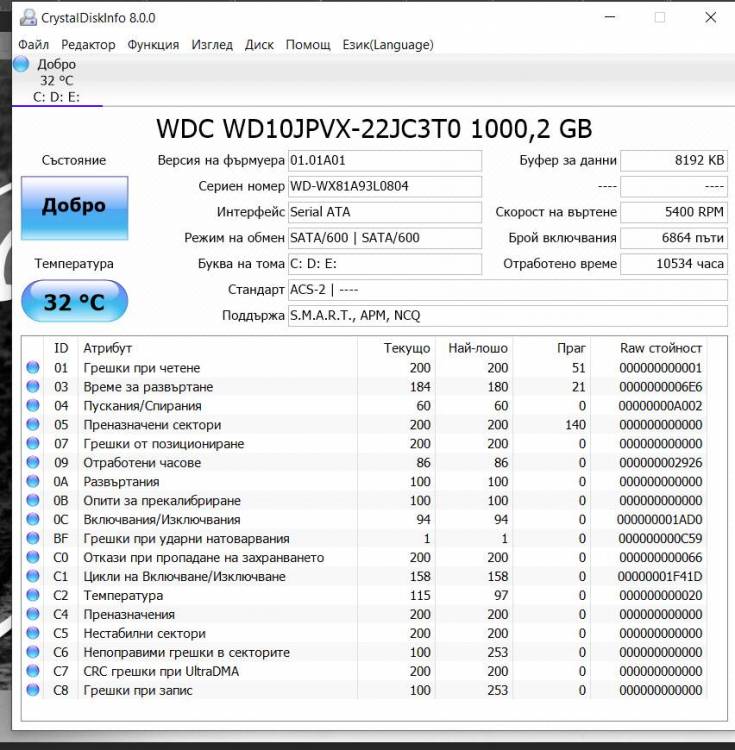Screen dimensions: 735x750
Task: Click status orb for attribute 07
Action: tap(33, 443)
